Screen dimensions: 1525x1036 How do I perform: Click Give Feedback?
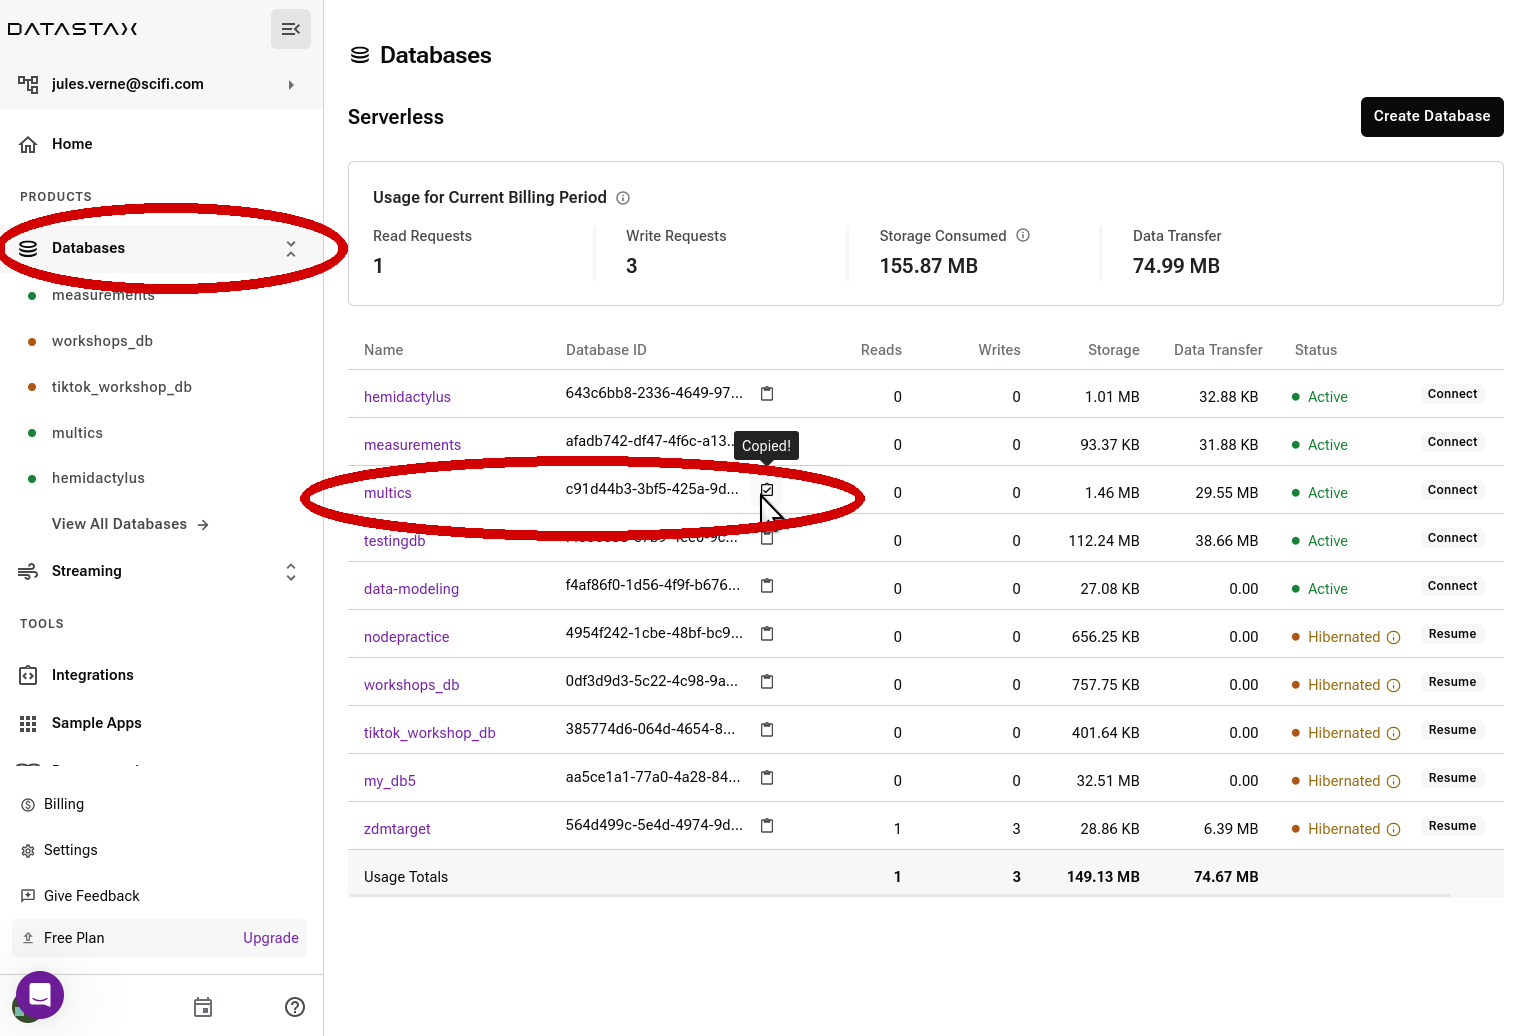(x=92, y=896)
